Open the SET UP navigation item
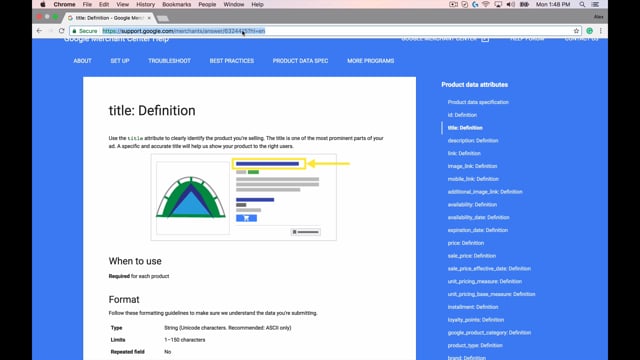 pyautogui.click(x=120, y=61)
